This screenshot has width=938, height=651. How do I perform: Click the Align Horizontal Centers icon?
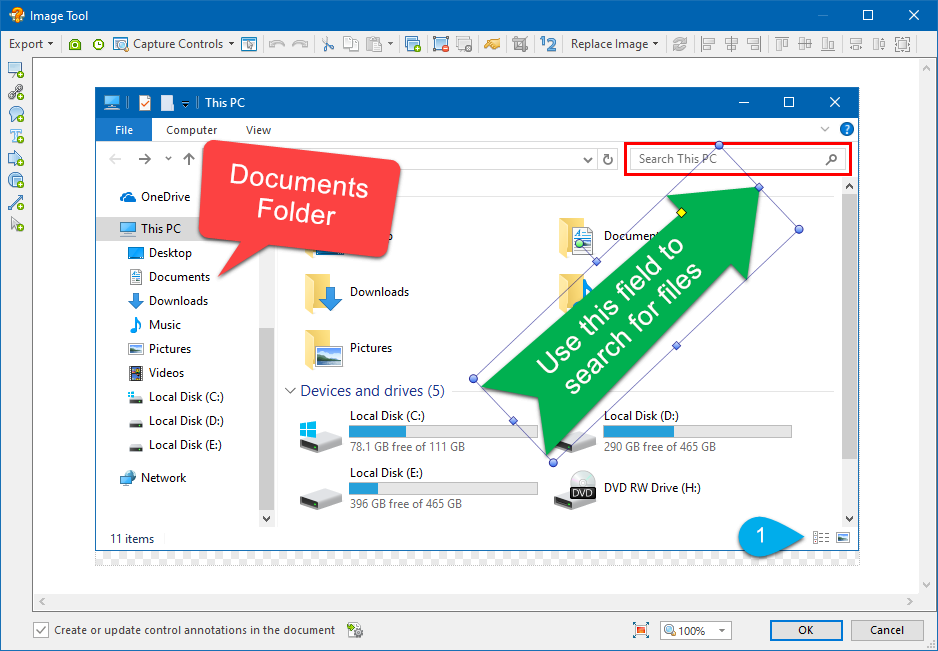(731, 44)
